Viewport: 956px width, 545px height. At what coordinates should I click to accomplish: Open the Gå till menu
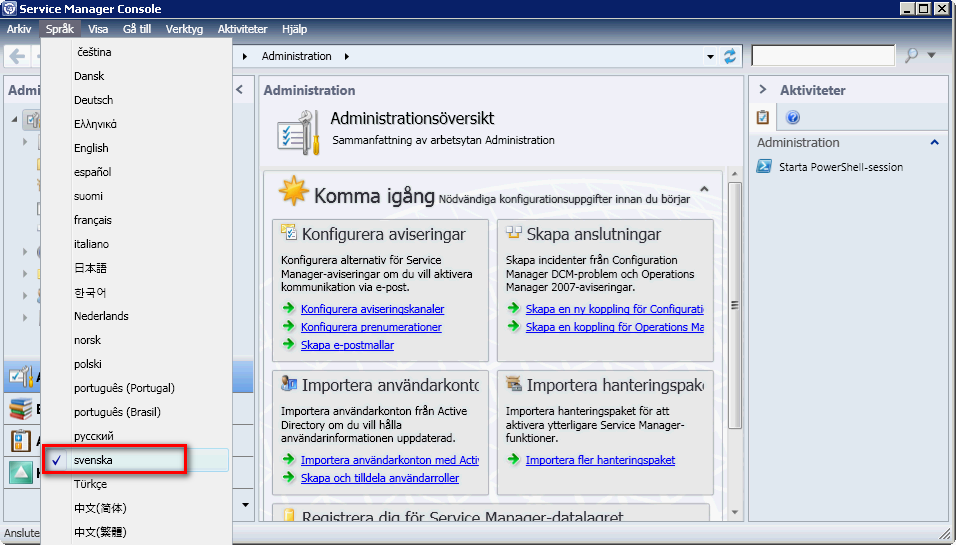137,29
